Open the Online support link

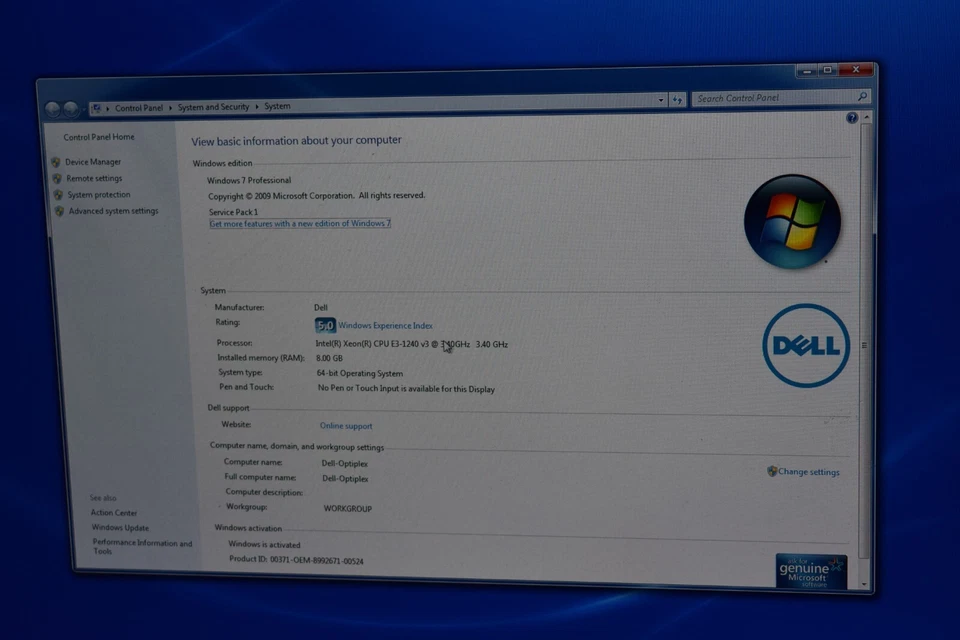click(x=346, y=425)
